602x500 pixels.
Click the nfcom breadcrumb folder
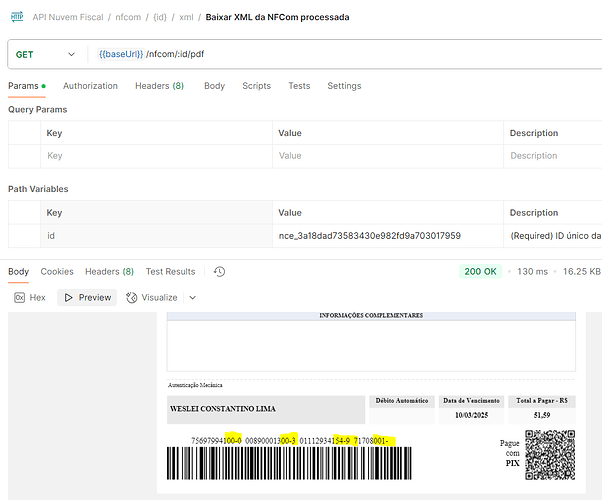tap(128, 17)
